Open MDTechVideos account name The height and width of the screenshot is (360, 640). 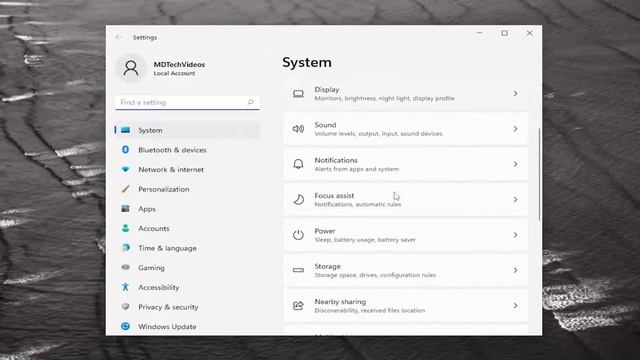pyautogui.click(x=179, y=64)
